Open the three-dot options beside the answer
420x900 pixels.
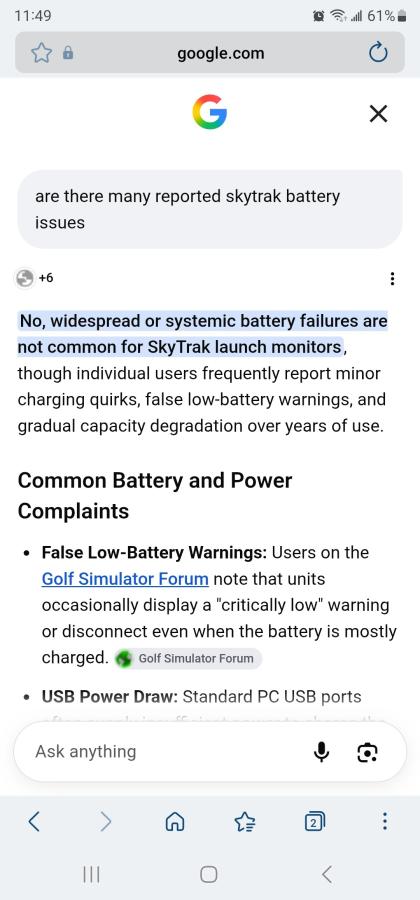(x=392, y=279)
